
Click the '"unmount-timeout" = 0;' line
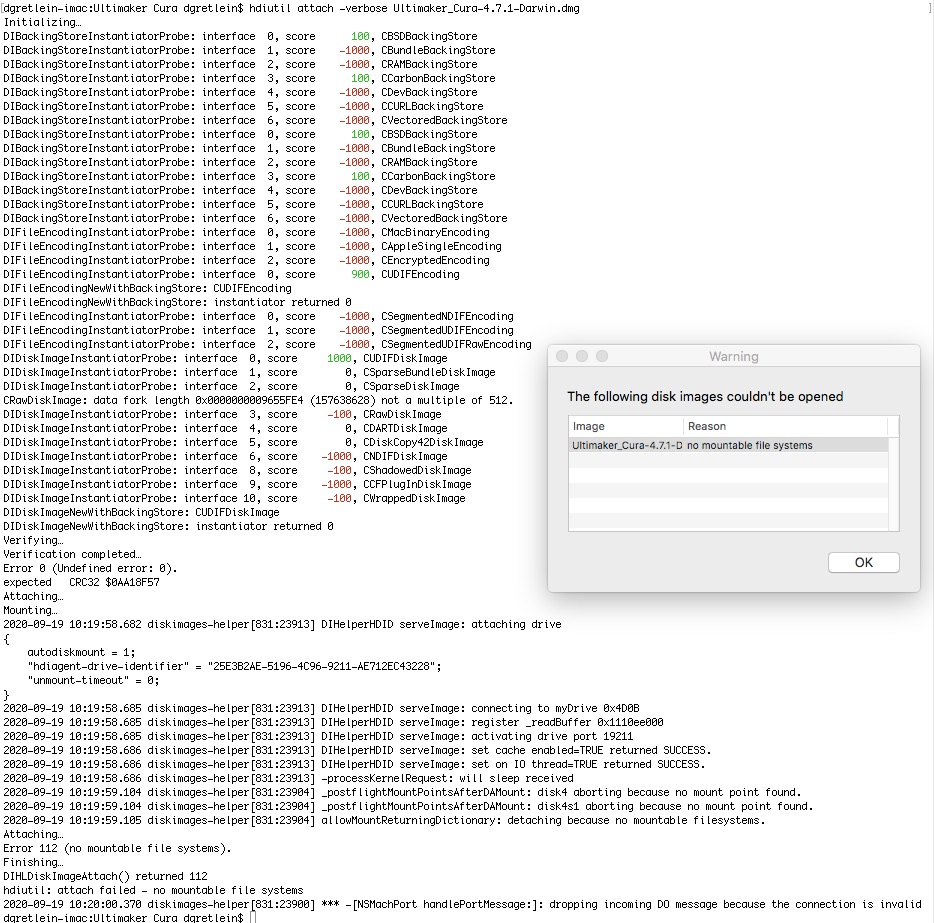pos(93,680)
